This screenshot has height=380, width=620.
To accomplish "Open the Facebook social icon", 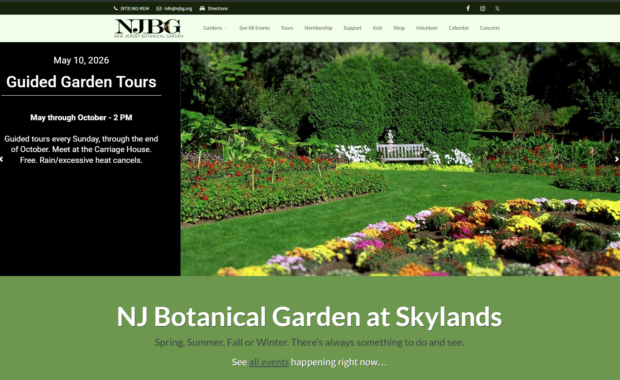I will 468,8.
